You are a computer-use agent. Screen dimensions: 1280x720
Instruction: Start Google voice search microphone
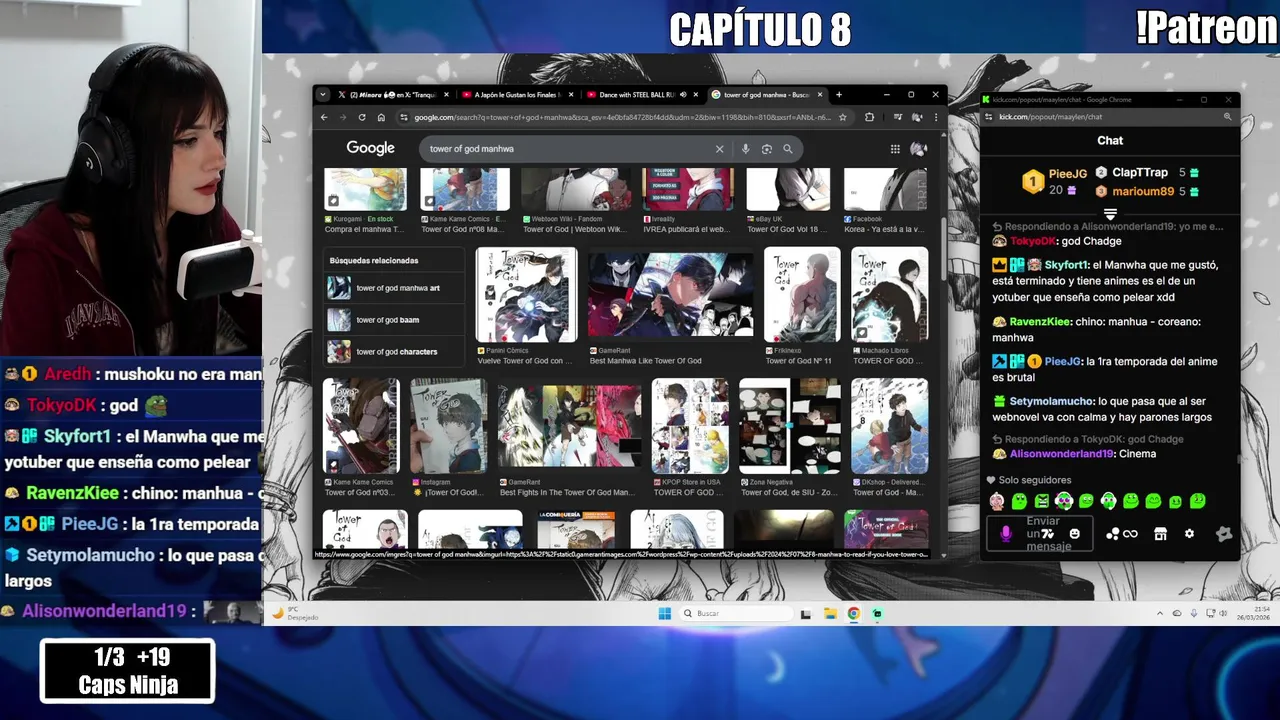tap(745, 149)
